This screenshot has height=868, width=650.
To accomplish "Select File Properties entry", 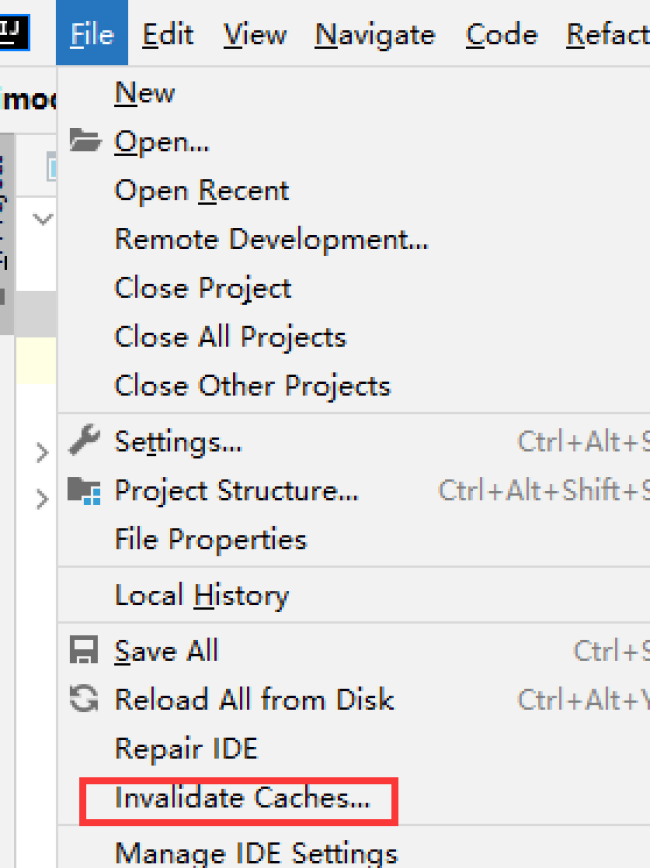I will point(210,540).
